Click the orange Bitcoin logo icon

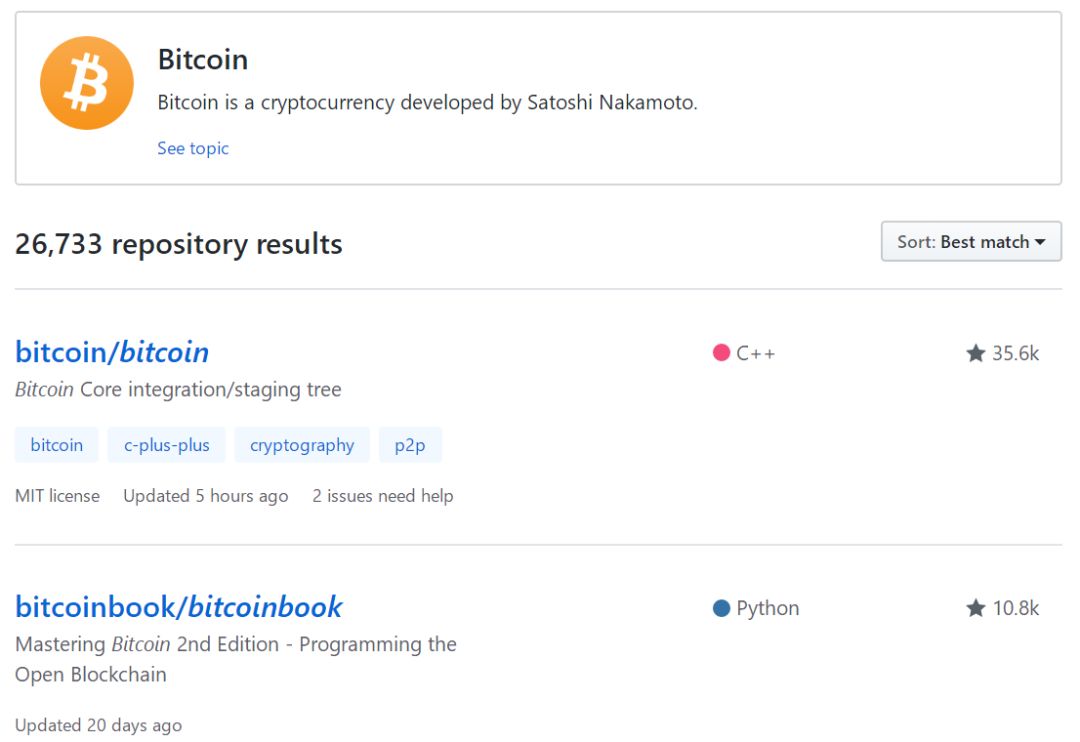(x=87, y=83)
